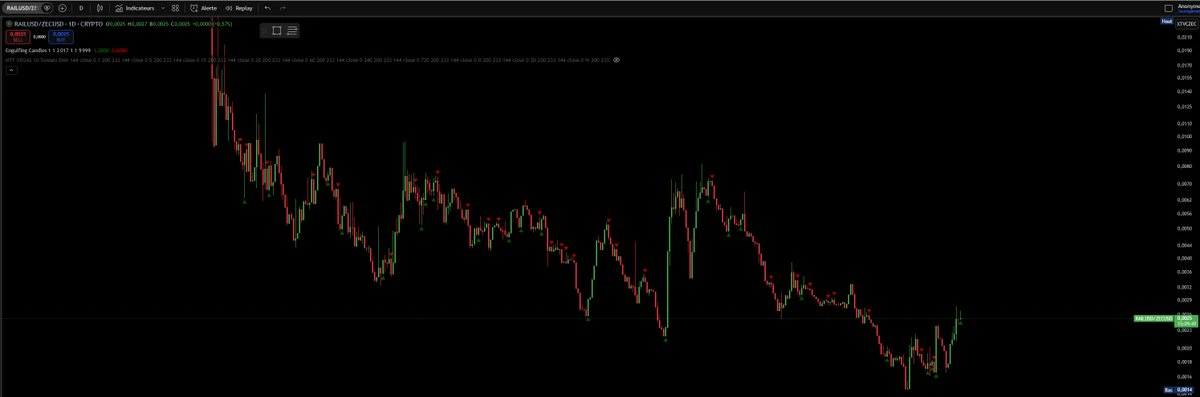Image resolution: width=1200 pixels, height=397 pixels.
Task: Click the Haut high price label
Action: [1166, 21]
